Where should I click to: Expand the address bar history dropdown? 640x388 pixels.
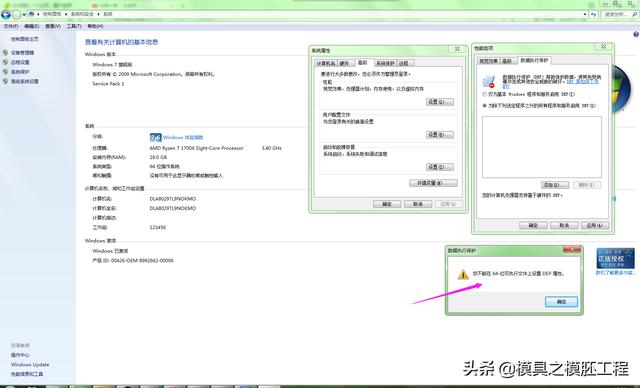(585, 14)
